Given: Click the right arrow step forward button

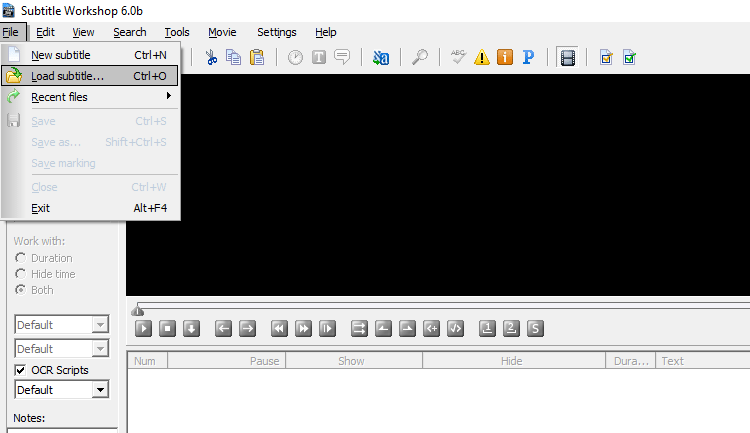Looking at the screenshot, I should (x=247, y=329).
